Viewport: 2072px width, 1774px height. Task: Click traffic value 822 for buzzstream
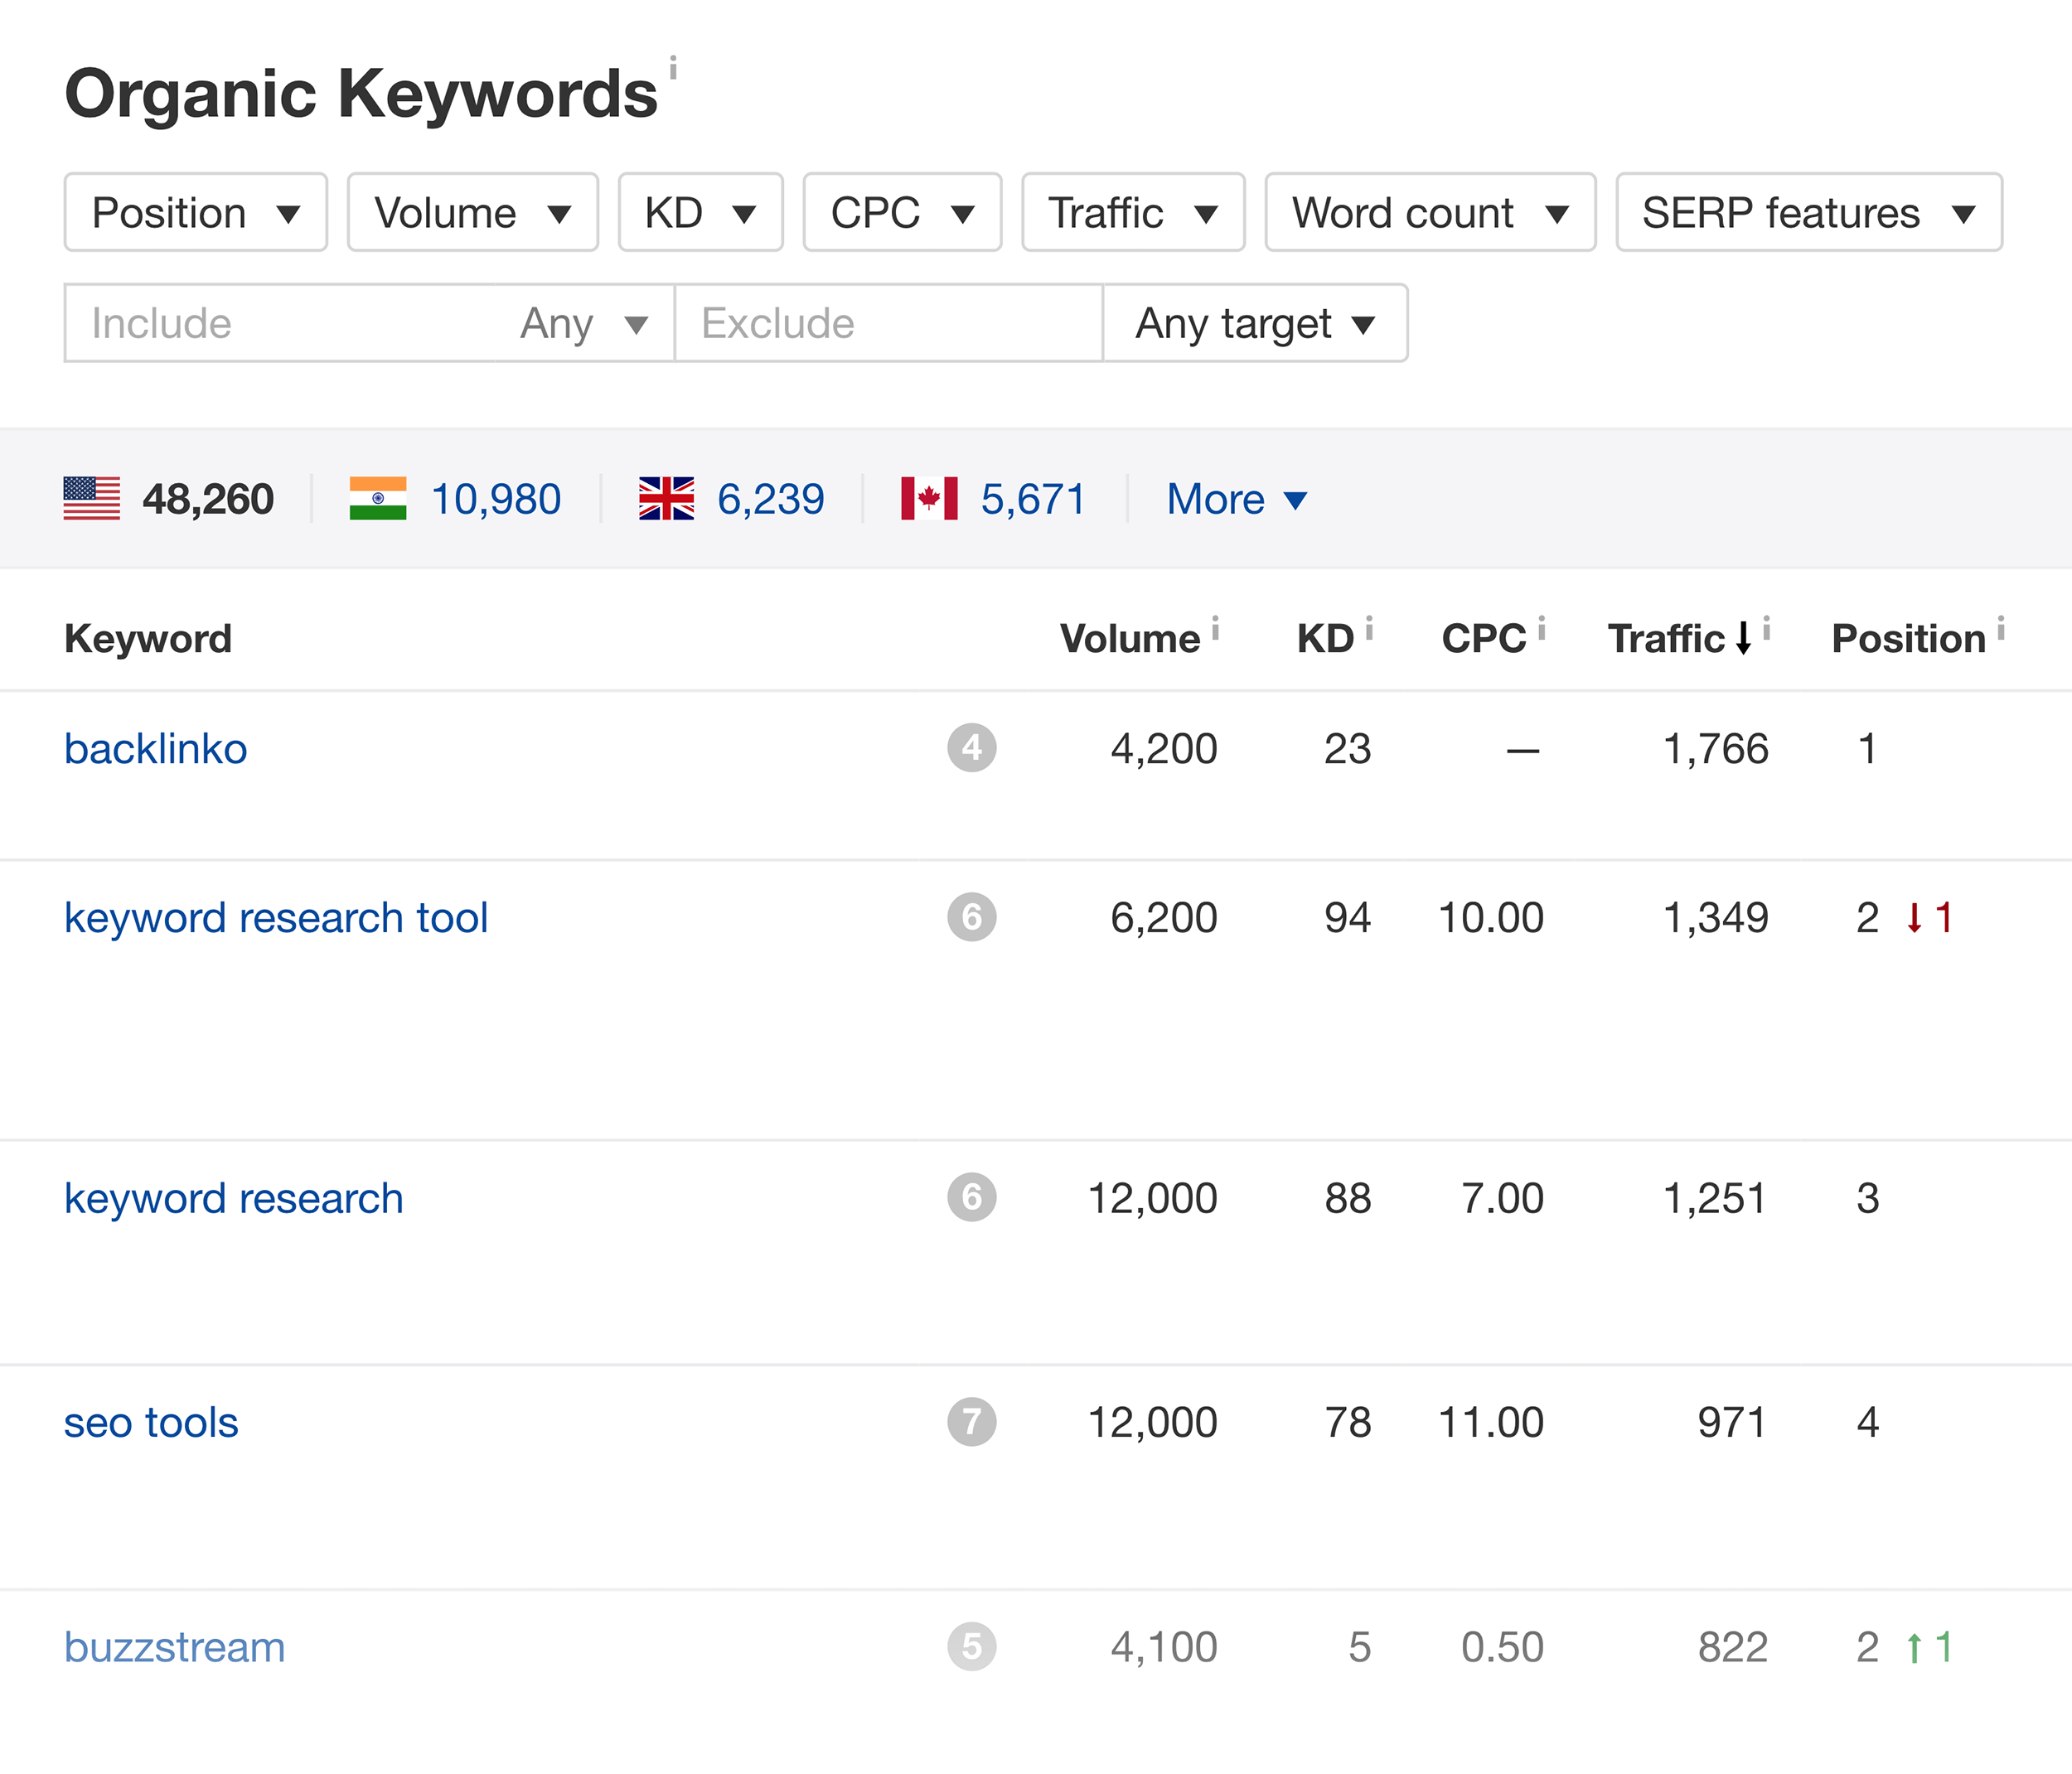[1732, 1647]
